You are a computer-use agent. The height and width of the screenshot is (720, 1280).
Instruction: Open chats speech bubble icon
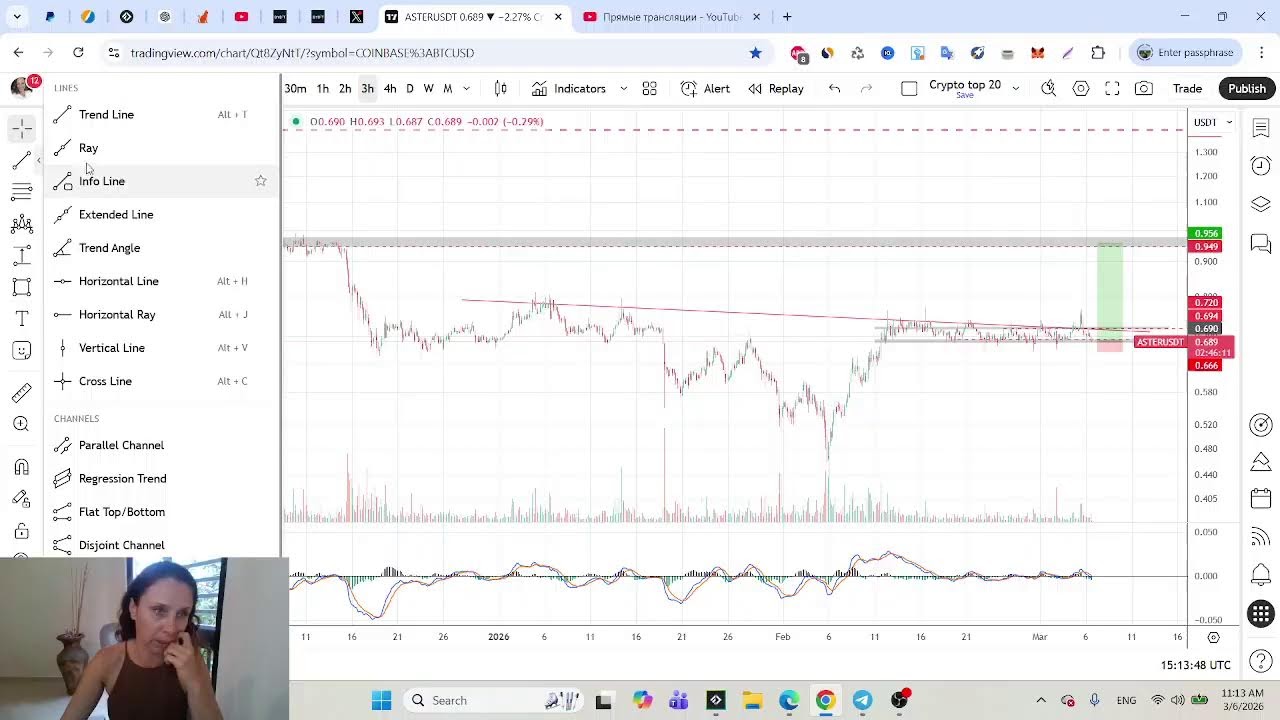pos(1260,244)
